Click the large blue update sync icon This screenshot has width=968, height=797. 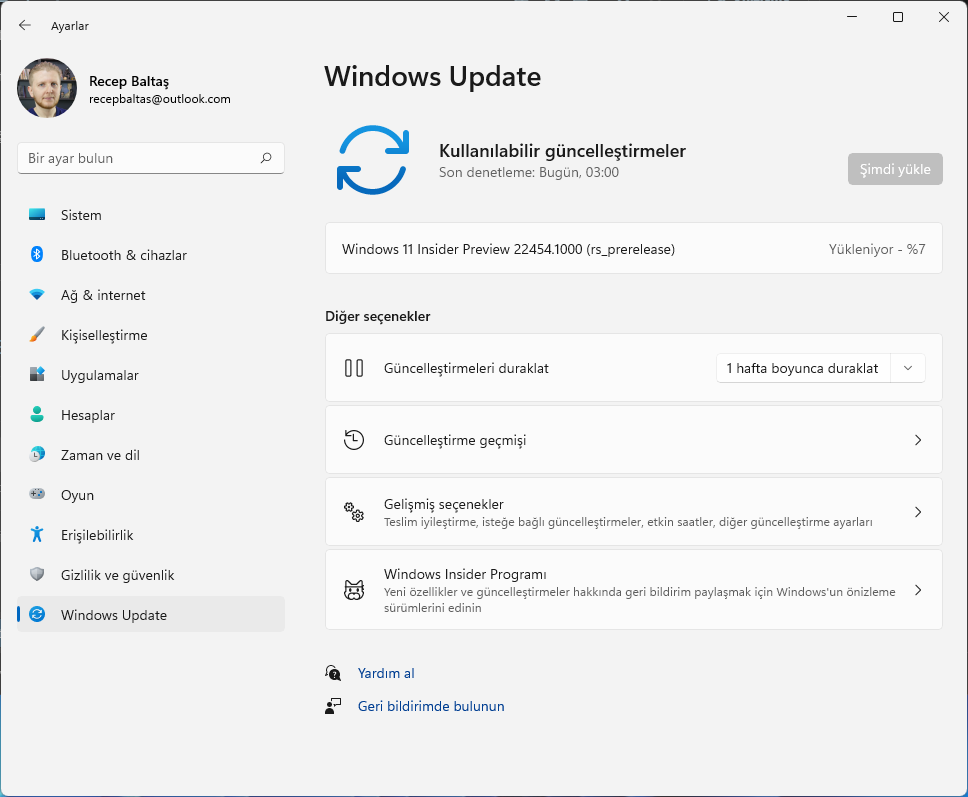coord(373,160)
